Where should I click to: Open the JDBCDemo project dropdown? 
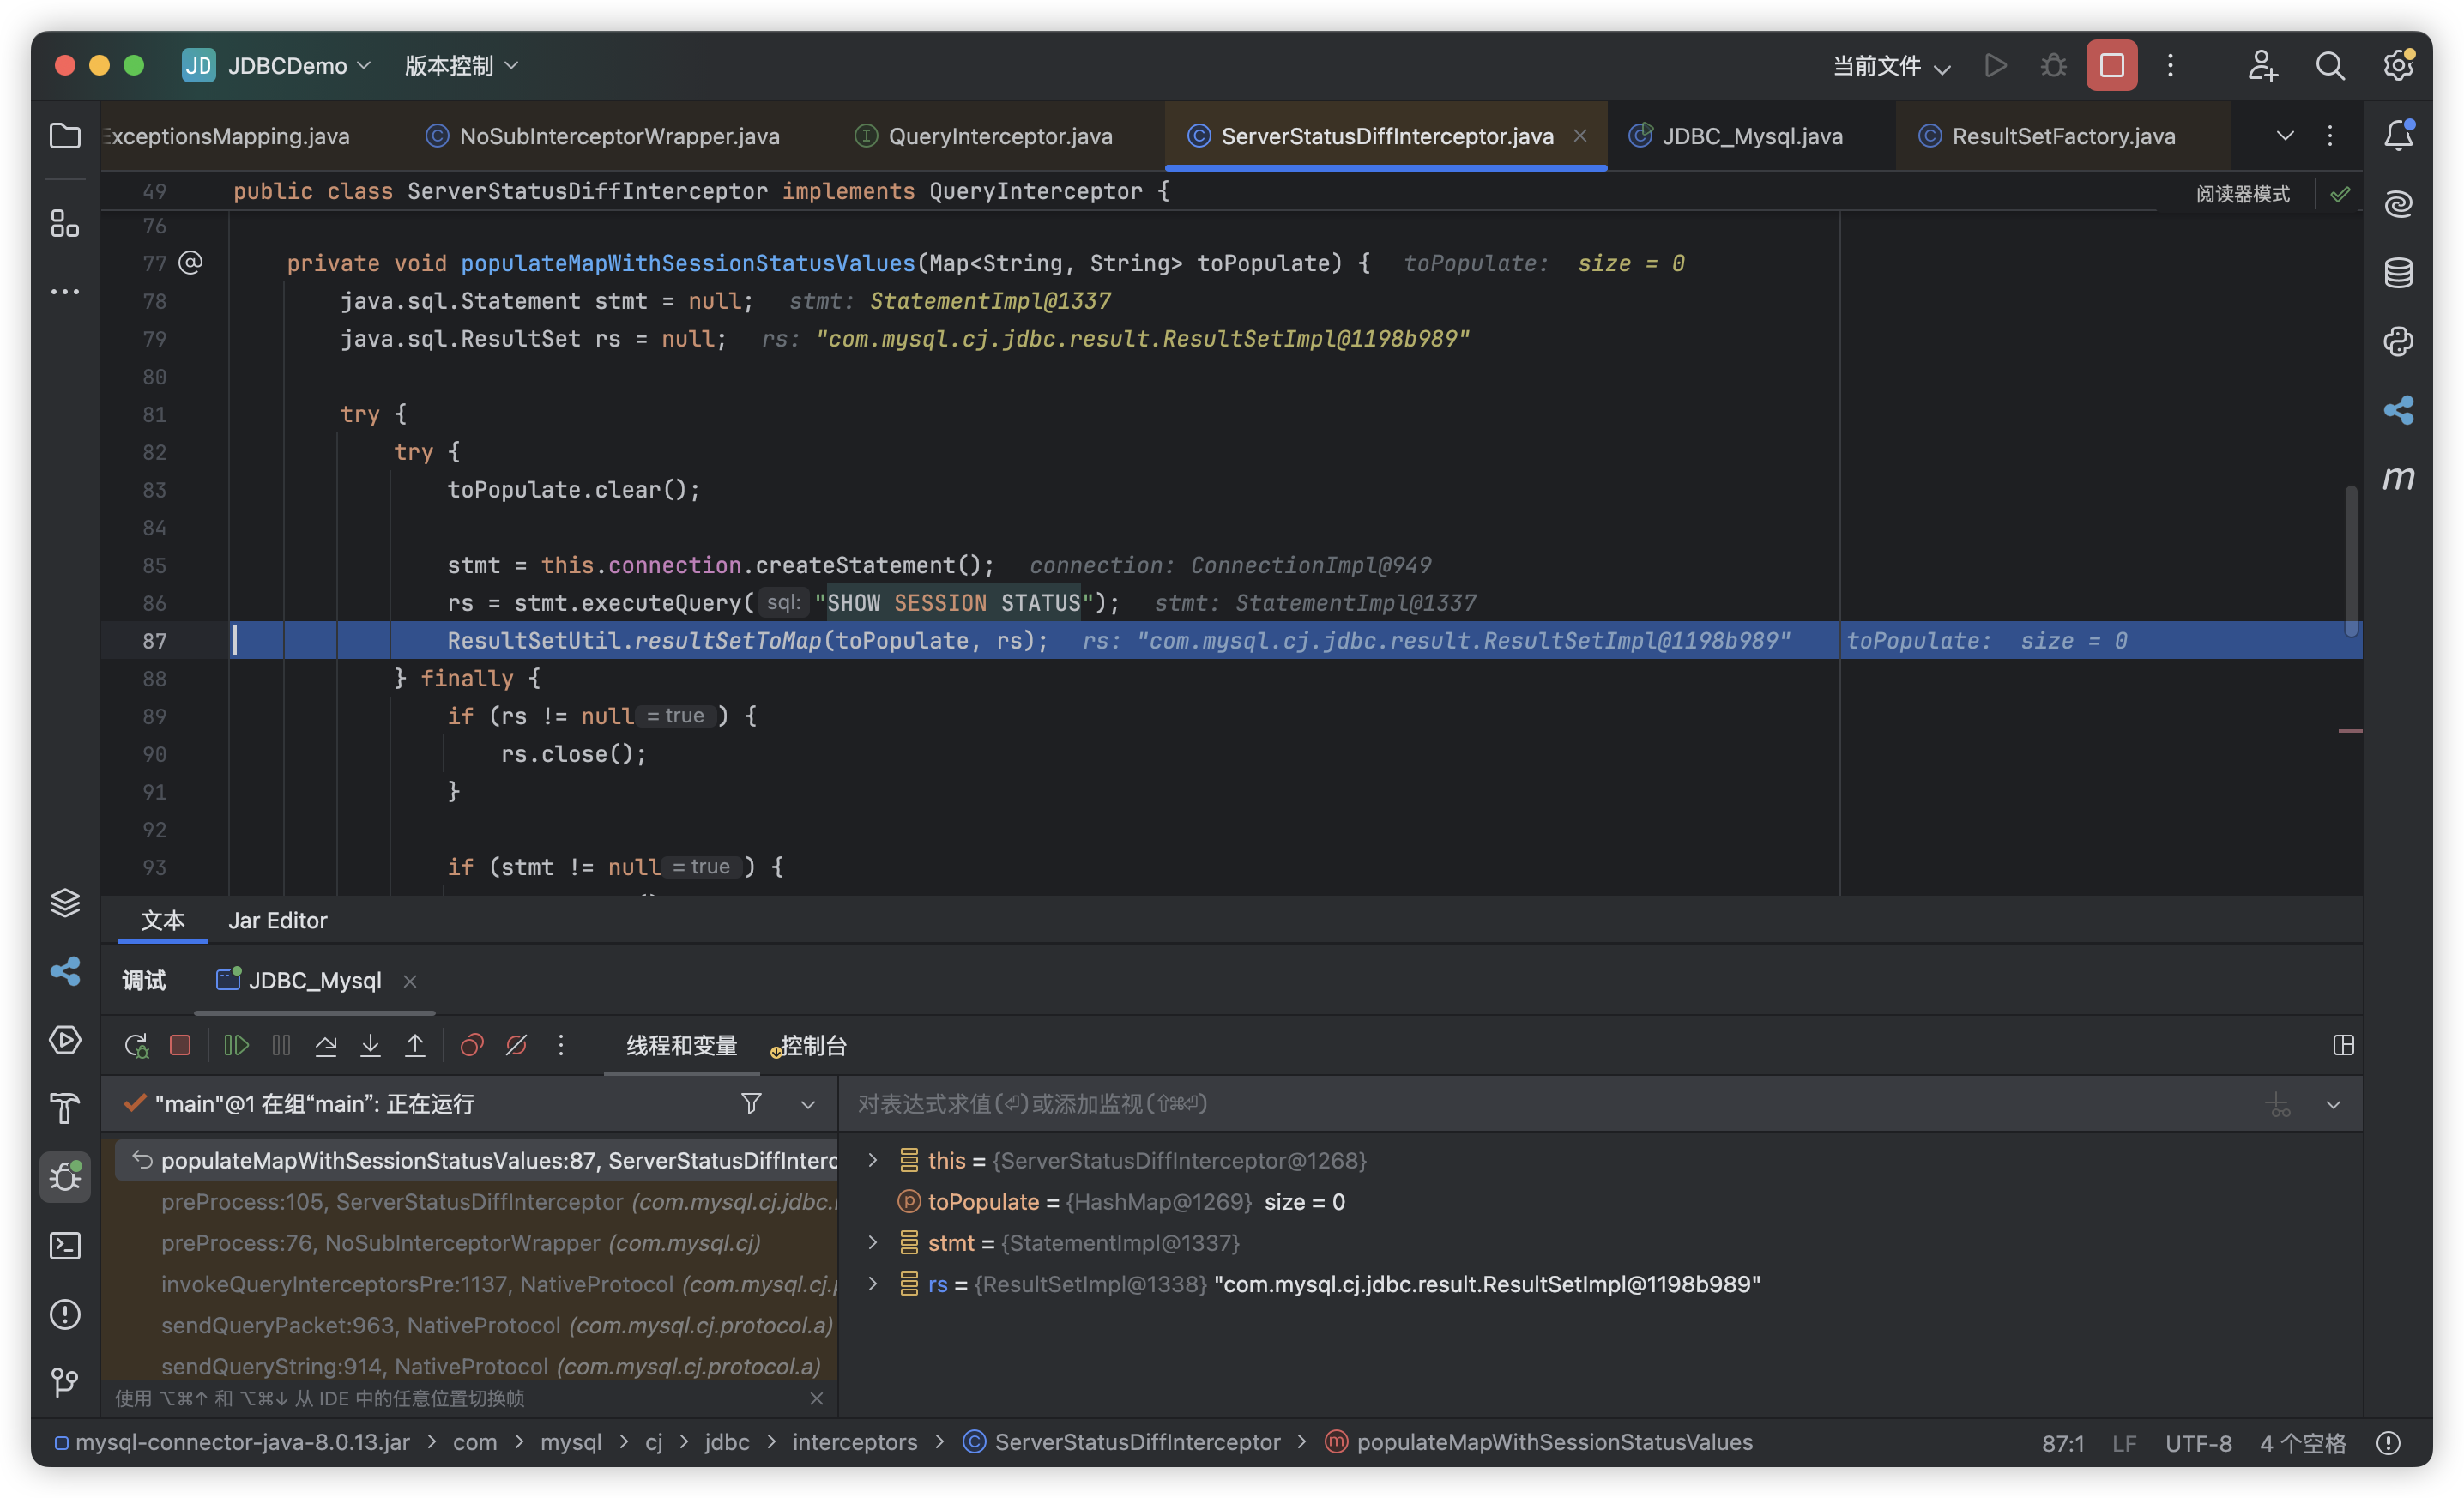pos(278,65)
